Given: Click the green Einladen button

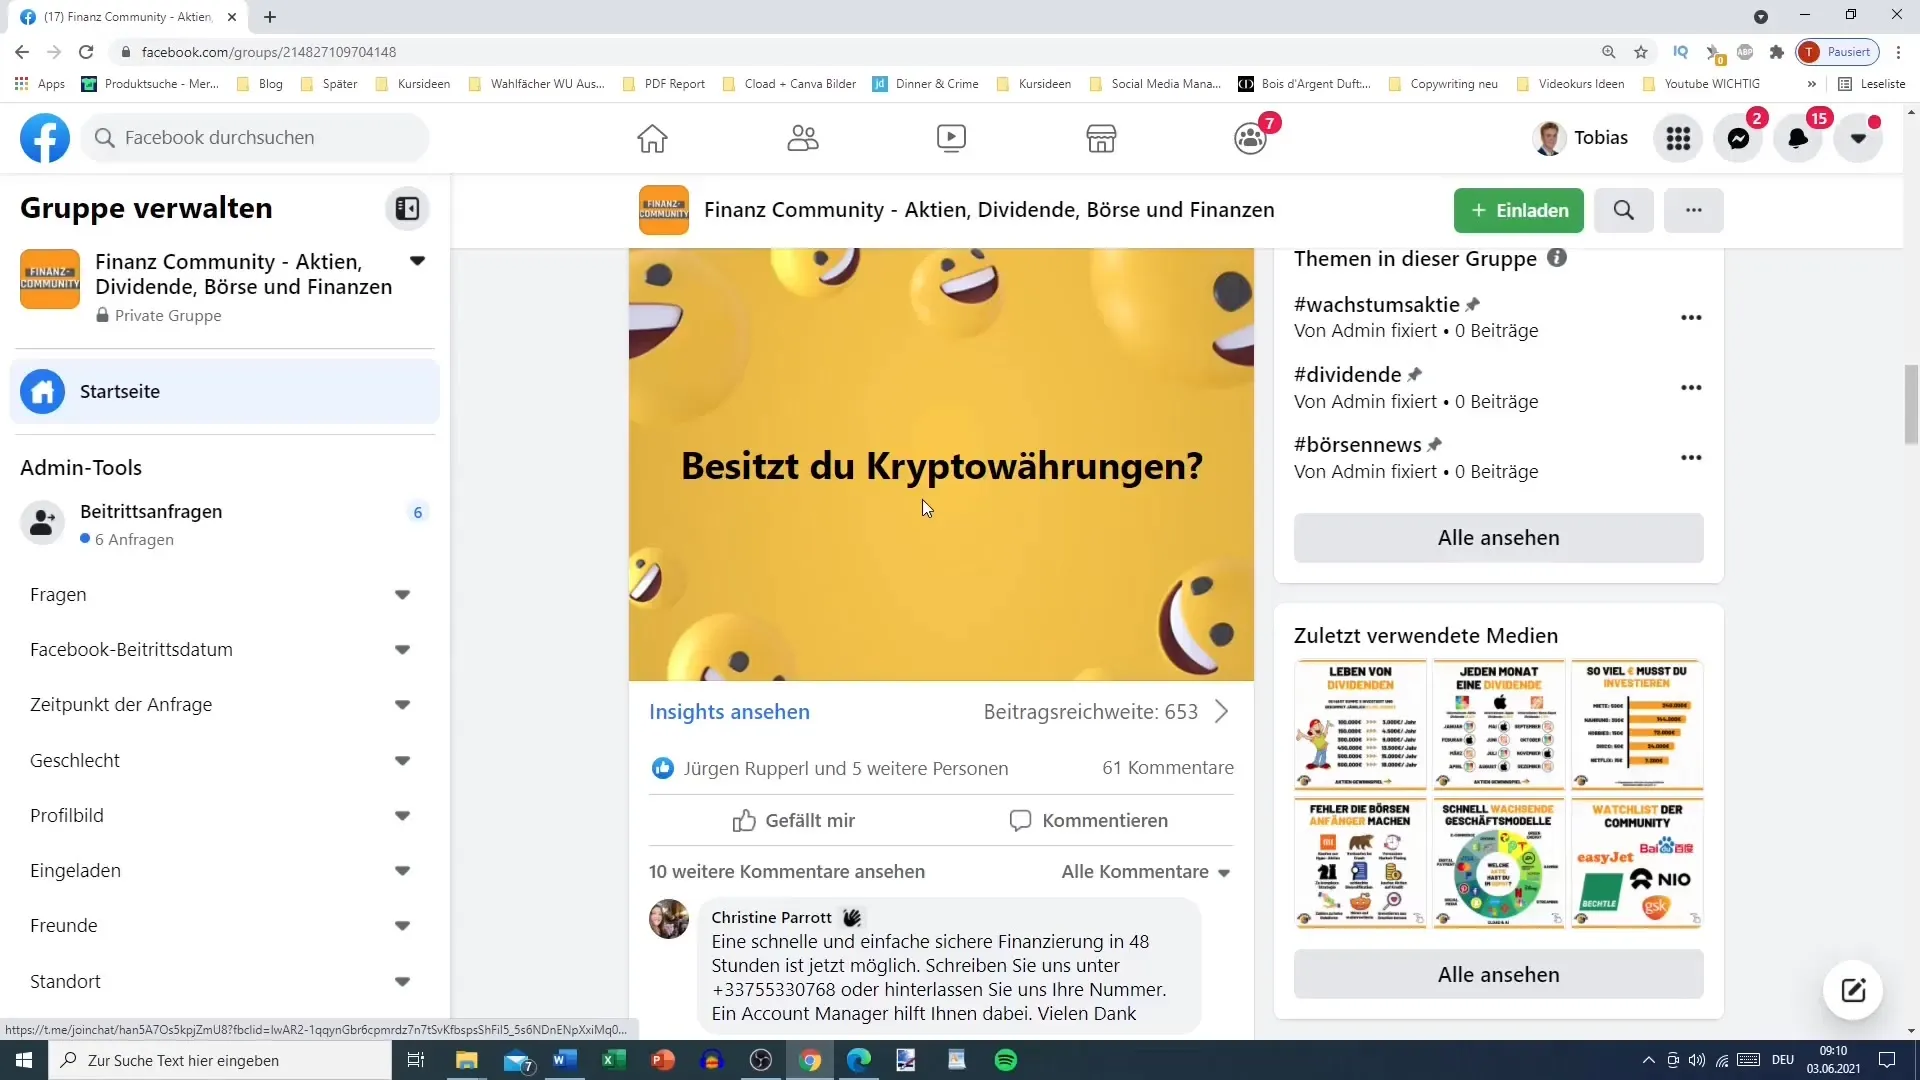Looking at the screenshot, I should (x=1518, y=210).
